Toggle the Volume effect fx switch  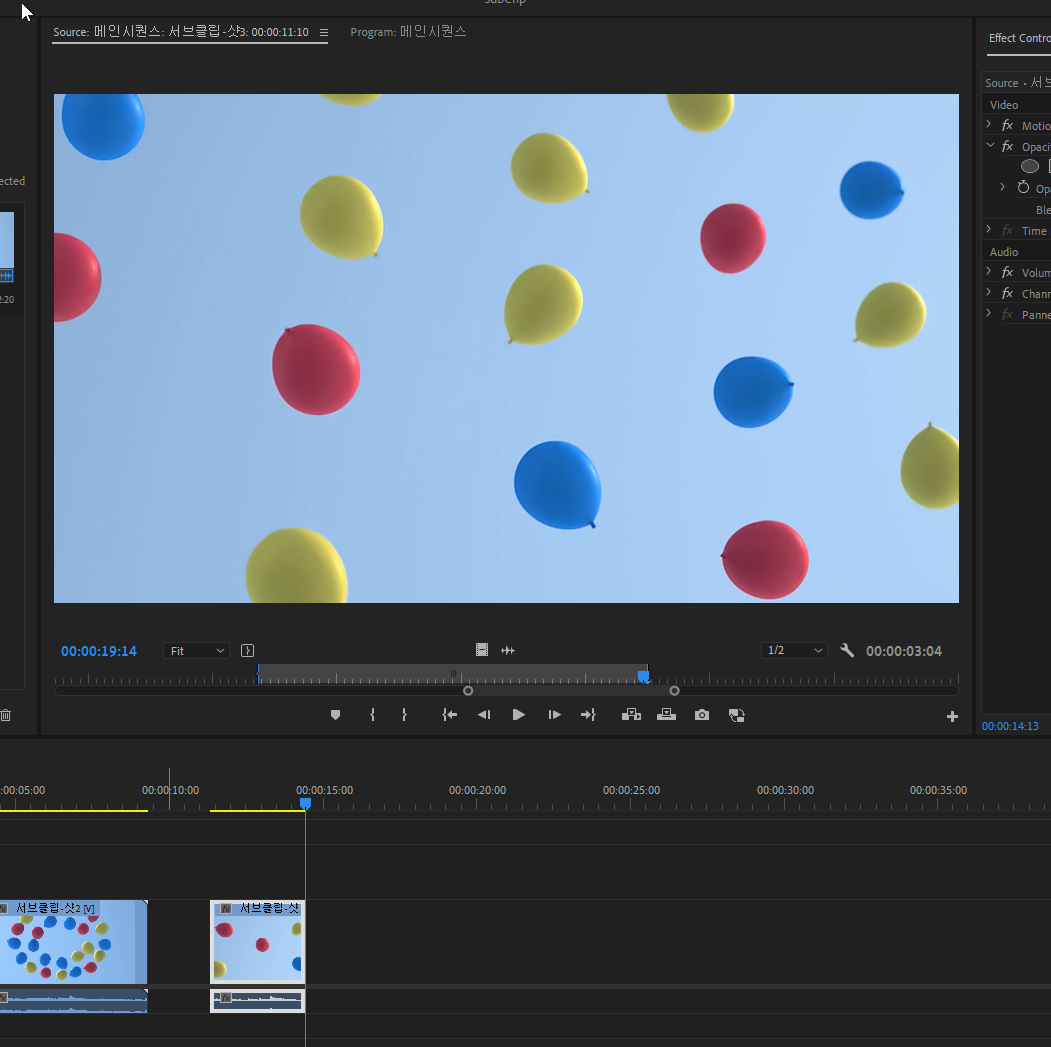(x=1007, y=273)
